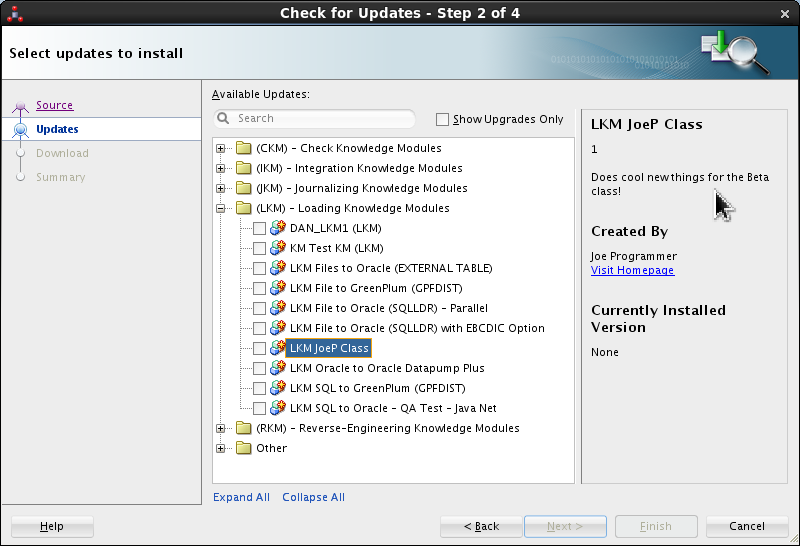This screenshot has height=546, width=800.
Task: Select DAN_LKM1 (LKM) tree row text
Action: point(335,228)
